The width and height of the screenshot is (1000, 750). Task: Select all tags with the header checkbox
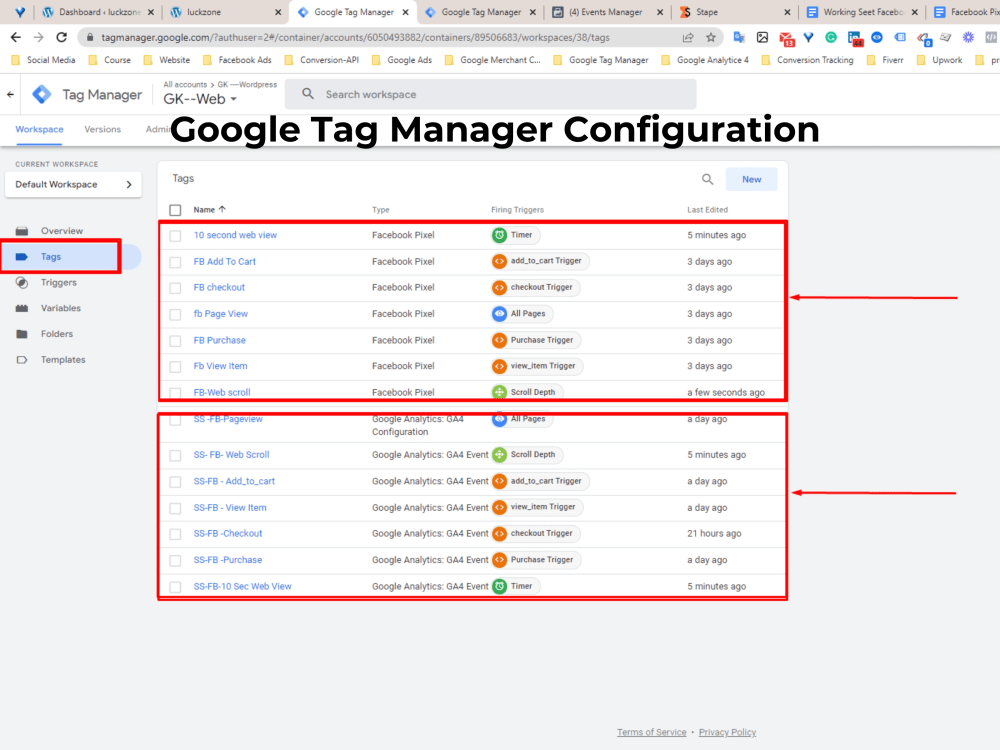tap(175, 210)
